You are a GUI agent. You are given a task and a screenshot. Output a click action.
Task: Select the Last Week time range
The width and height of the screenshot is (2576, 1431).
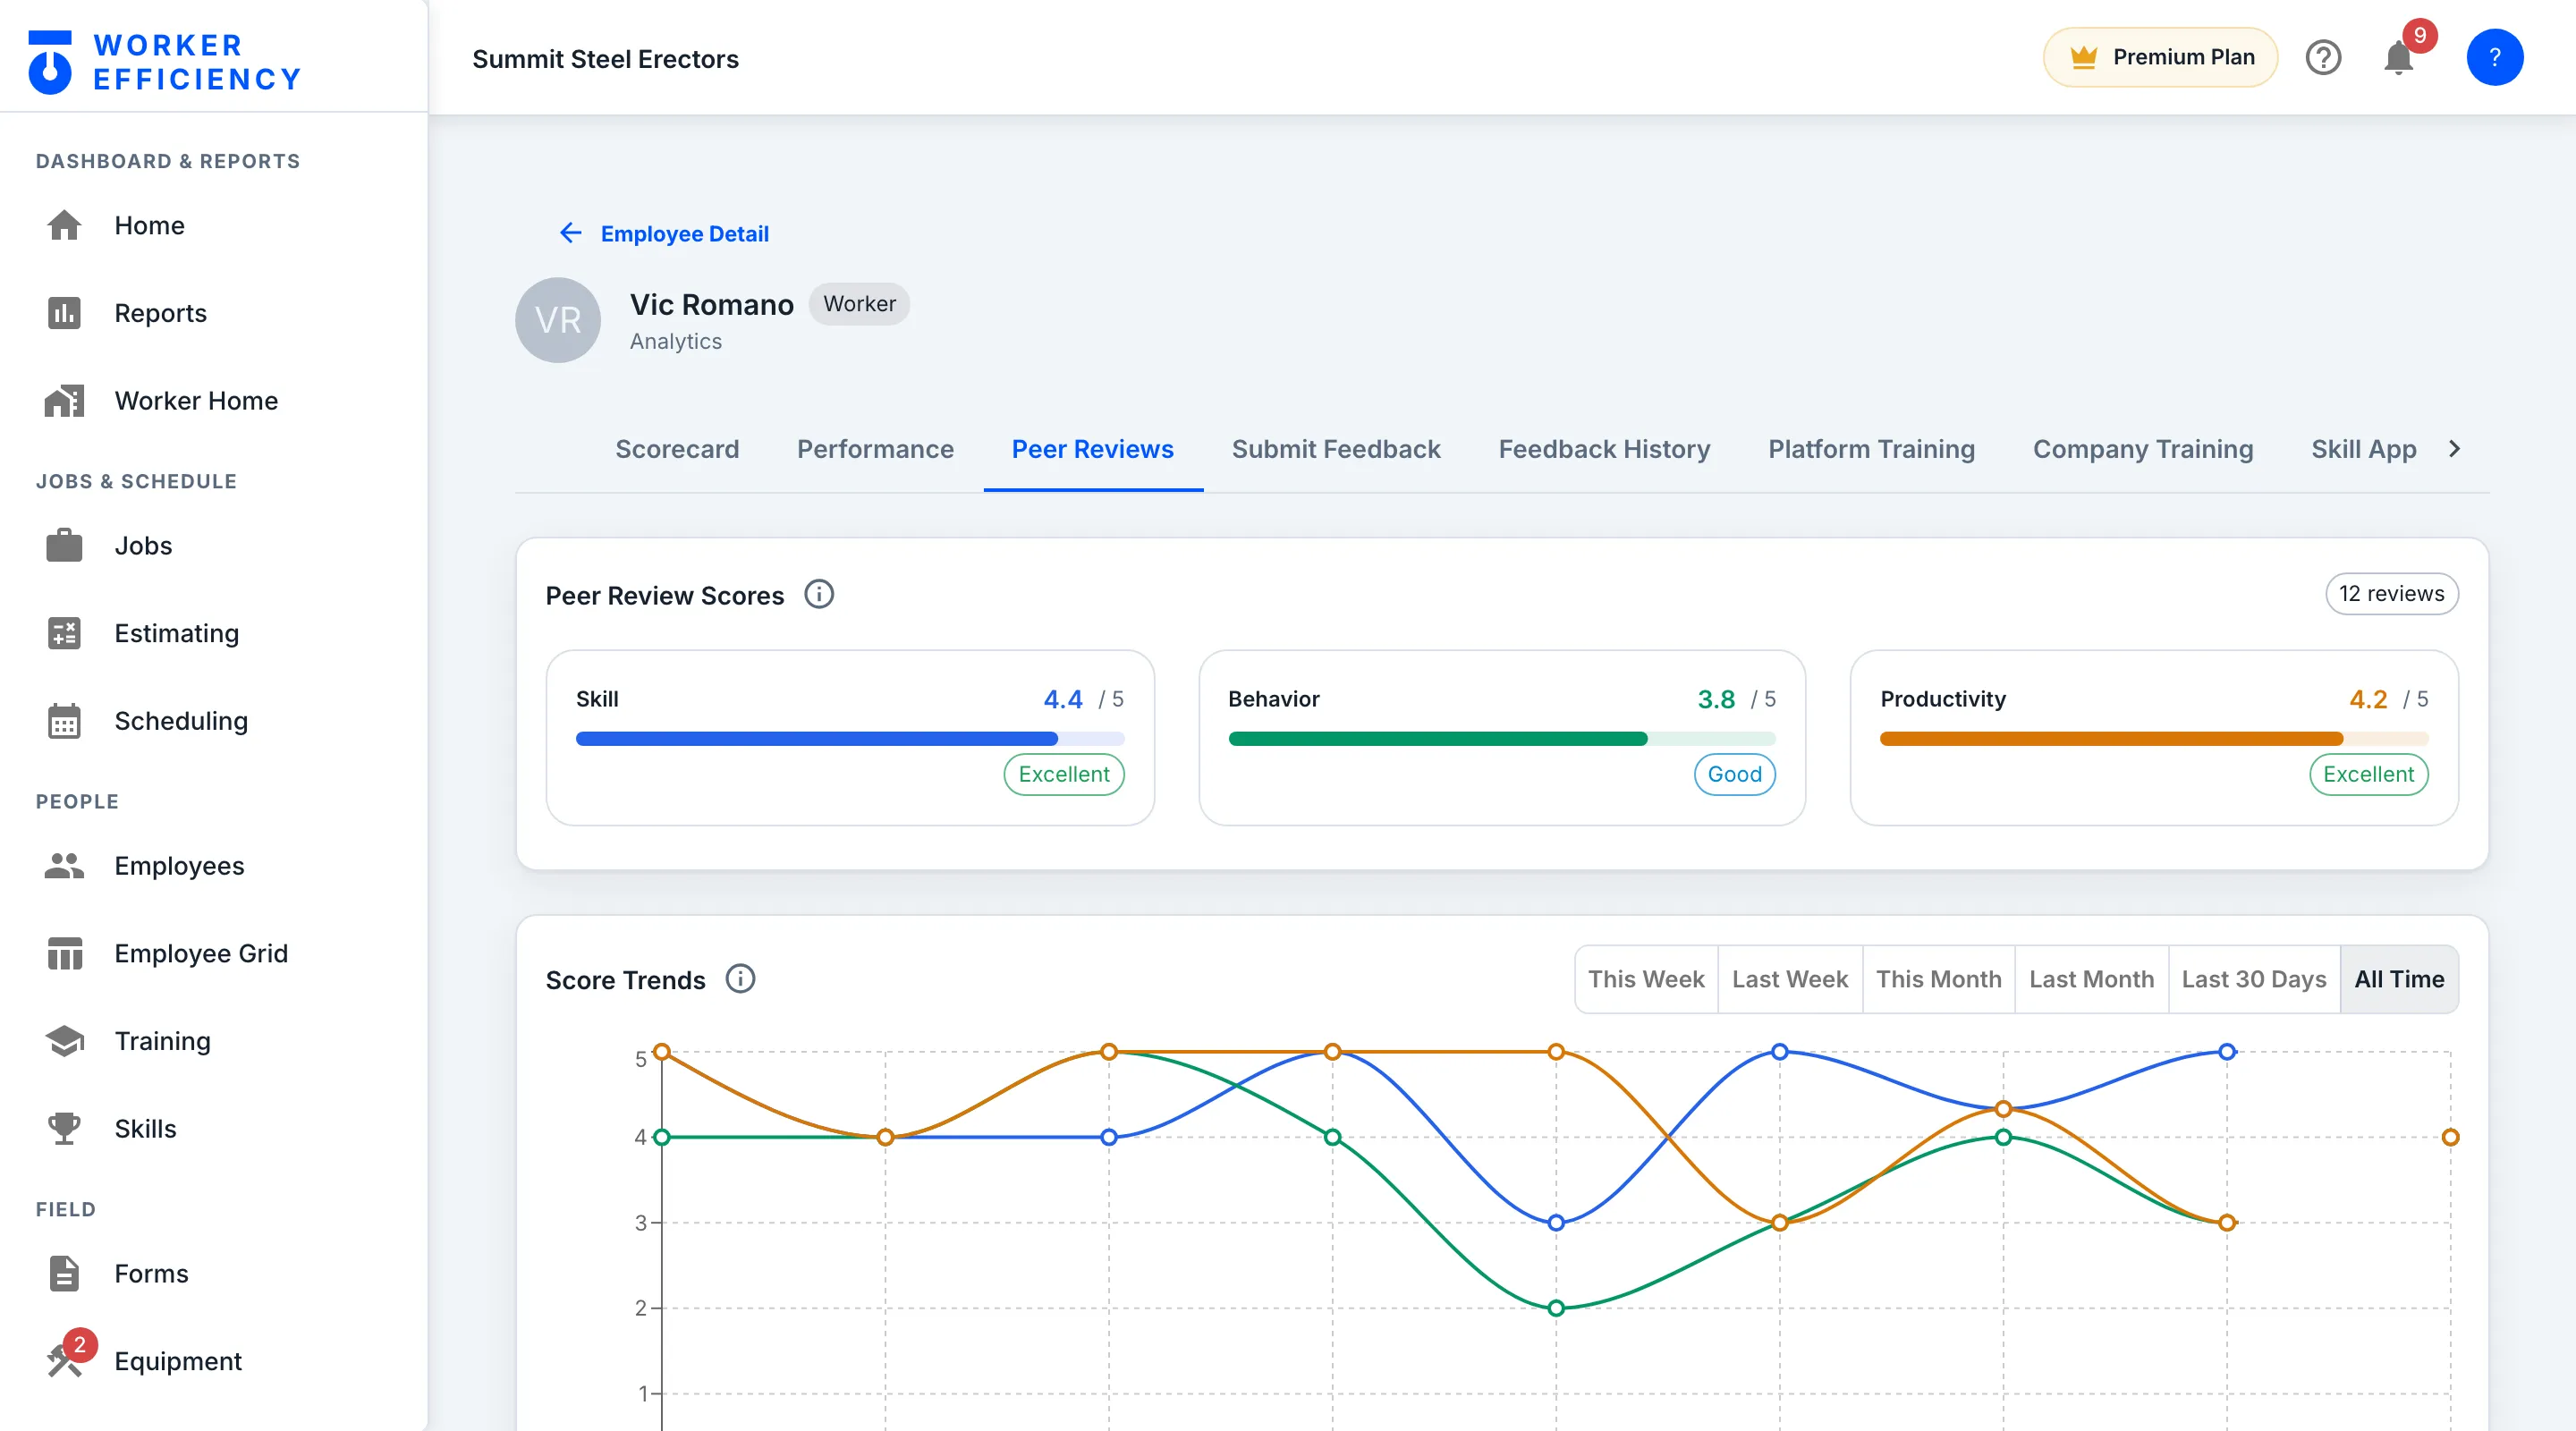(x=1789, y=979)
